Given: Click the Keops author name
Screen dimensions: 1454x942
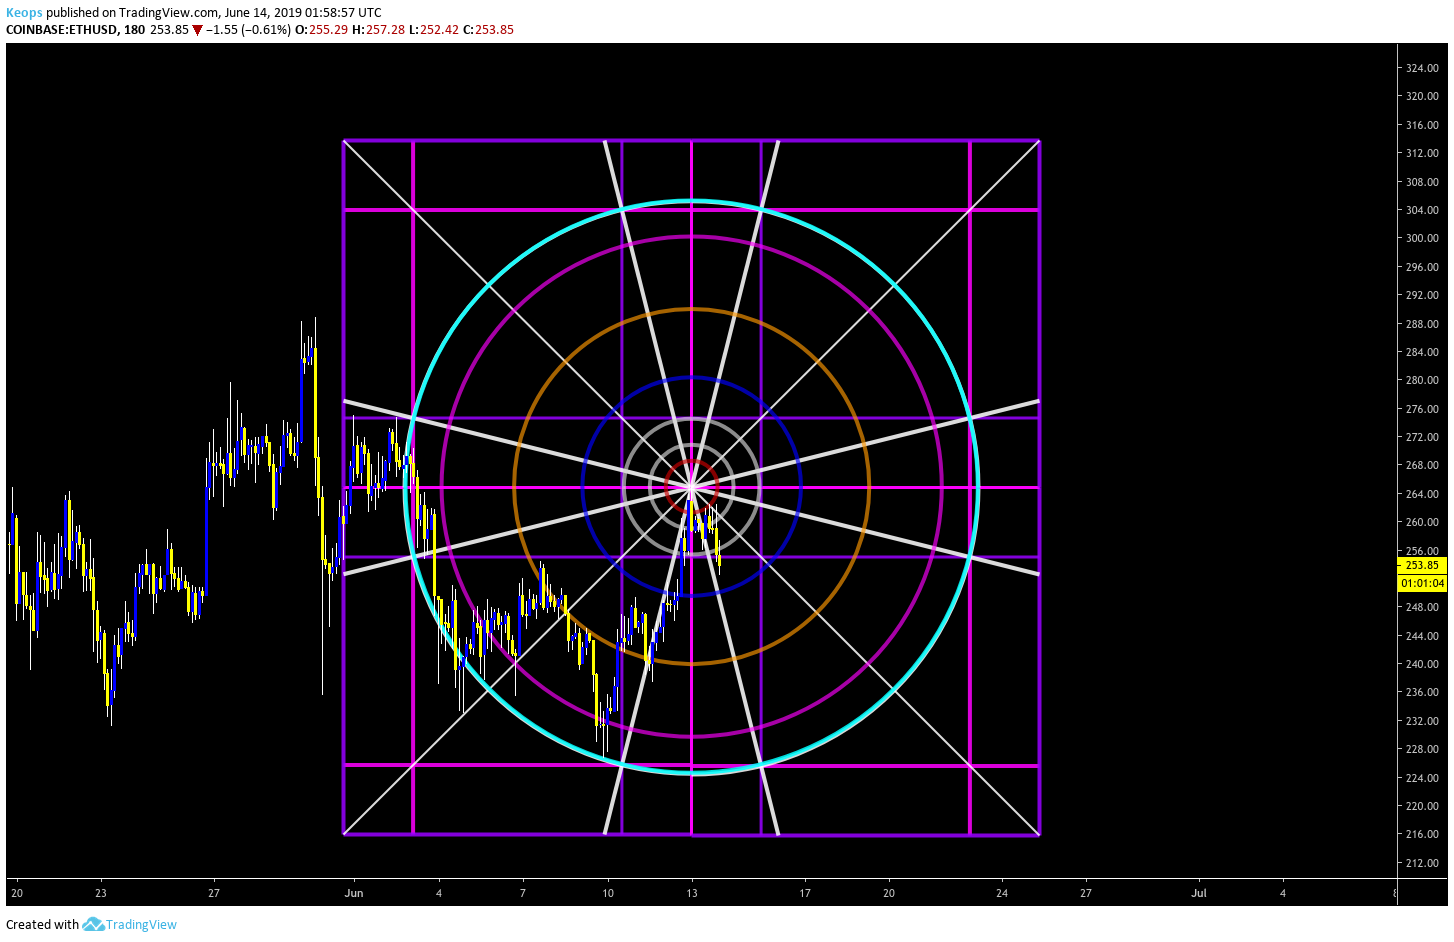Looking at the screenshot, I should [x=24, y=13].
